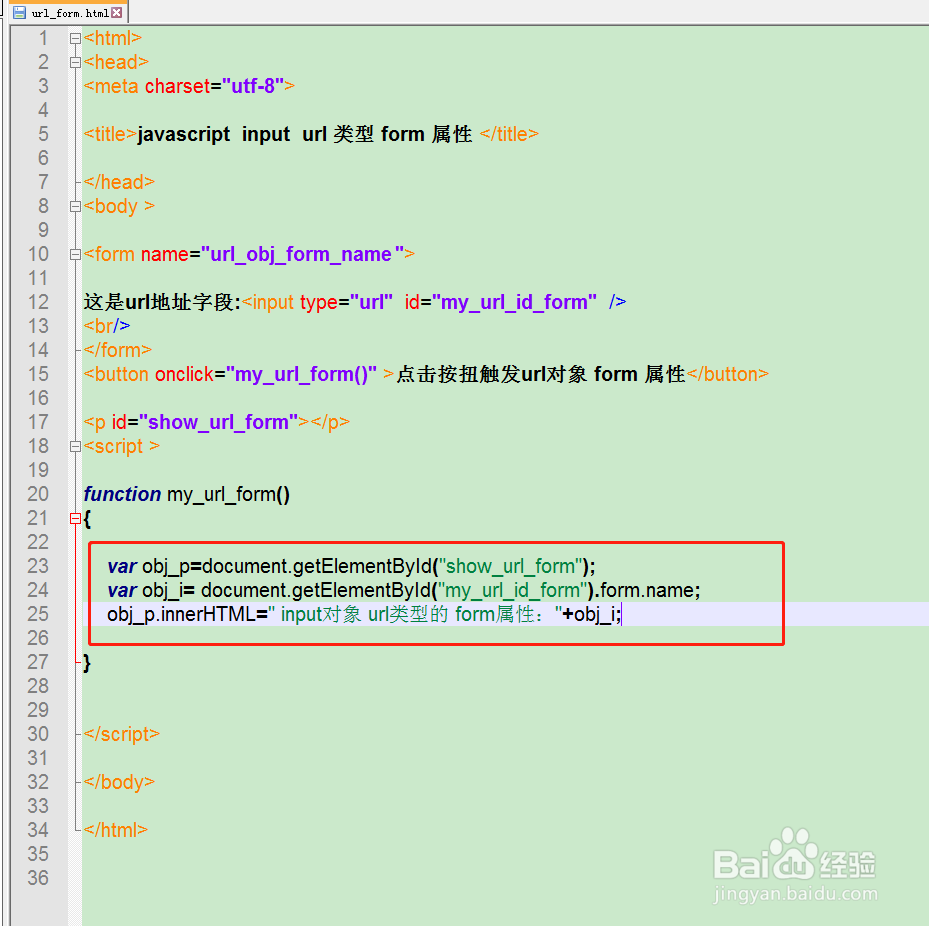Click the closing </button> tag on line 15
This screenshot has width=929, height=926.
coord(728,374)
